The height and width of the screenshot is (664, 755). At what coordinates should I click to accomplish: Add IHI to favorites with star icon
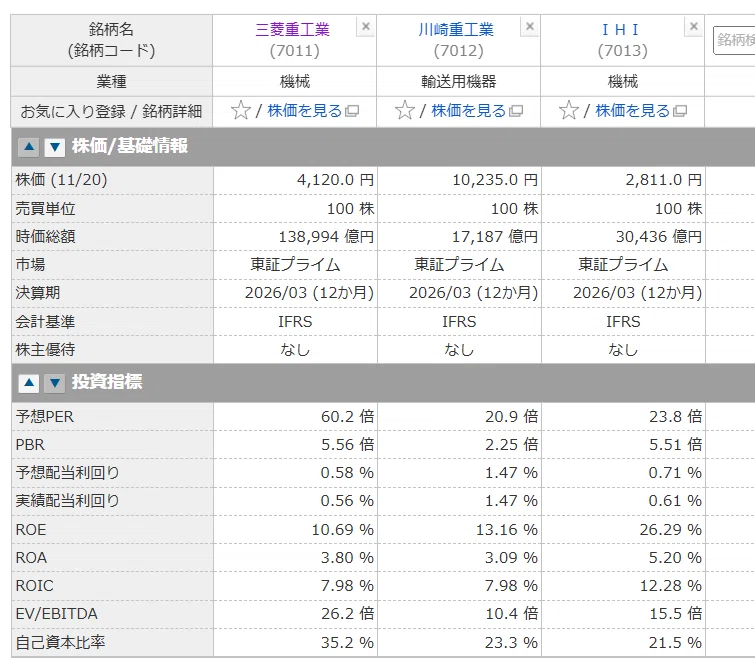(569, 111)
